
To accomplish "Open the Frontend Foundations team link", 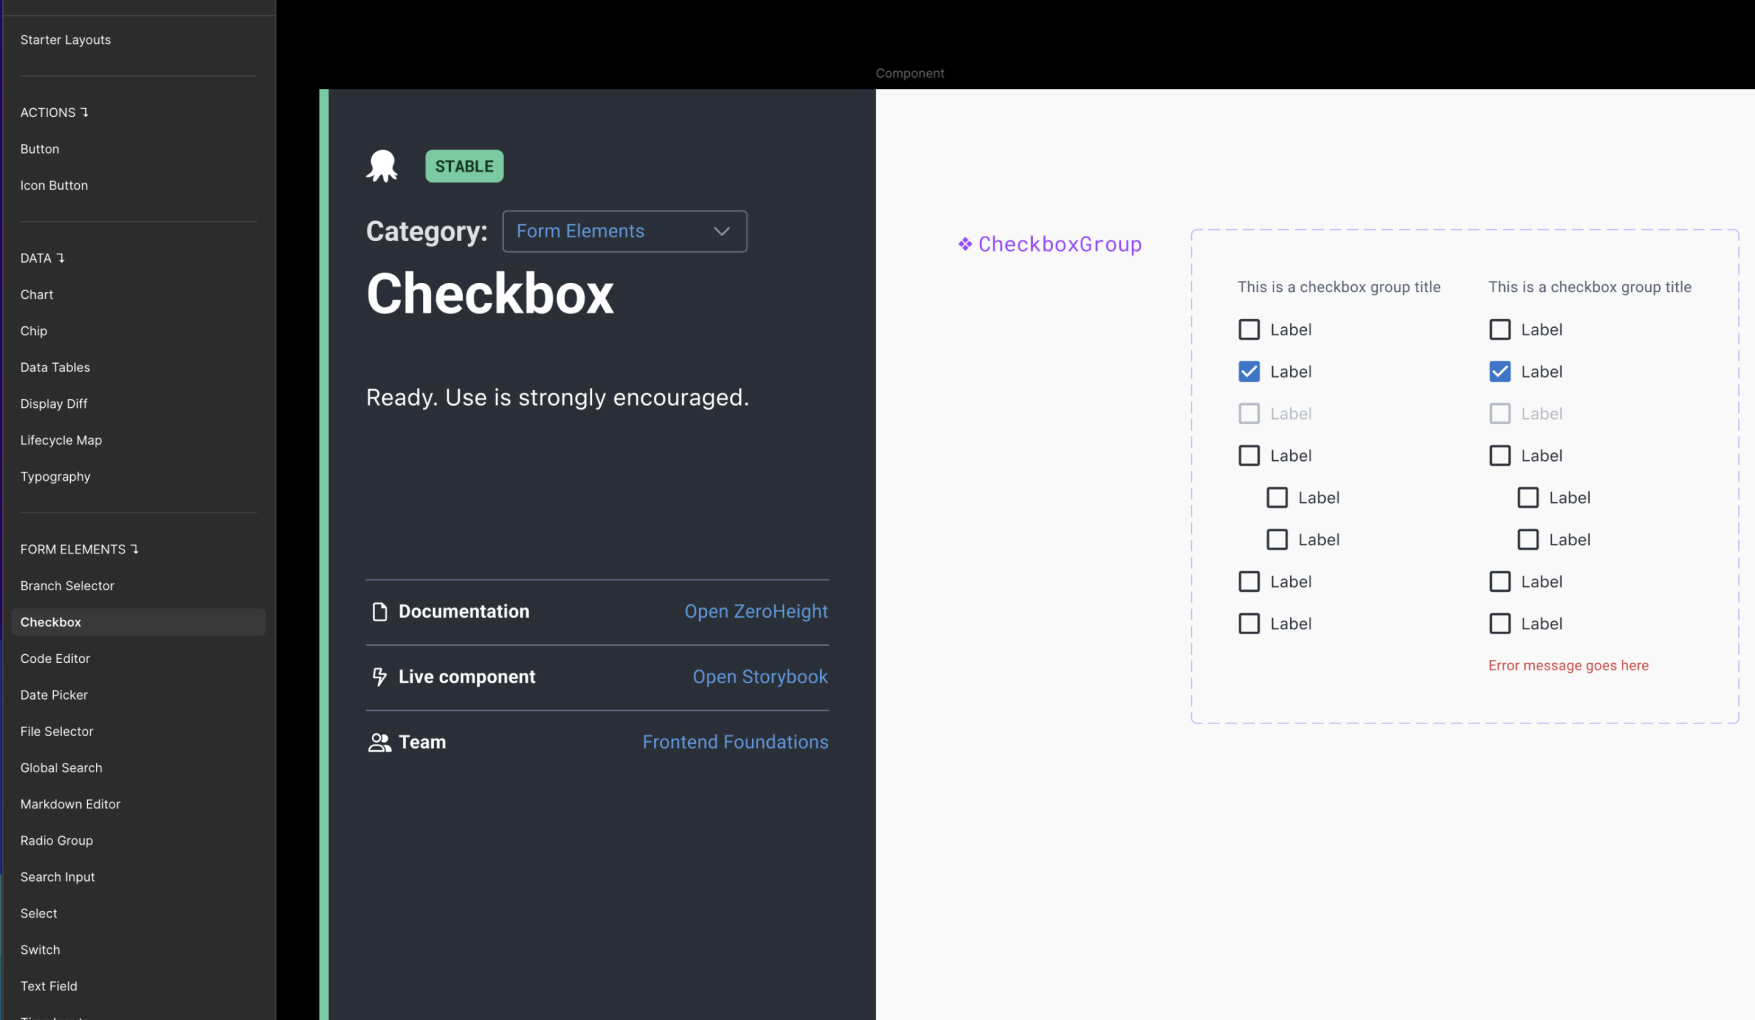I will click(x=735, y=742).
